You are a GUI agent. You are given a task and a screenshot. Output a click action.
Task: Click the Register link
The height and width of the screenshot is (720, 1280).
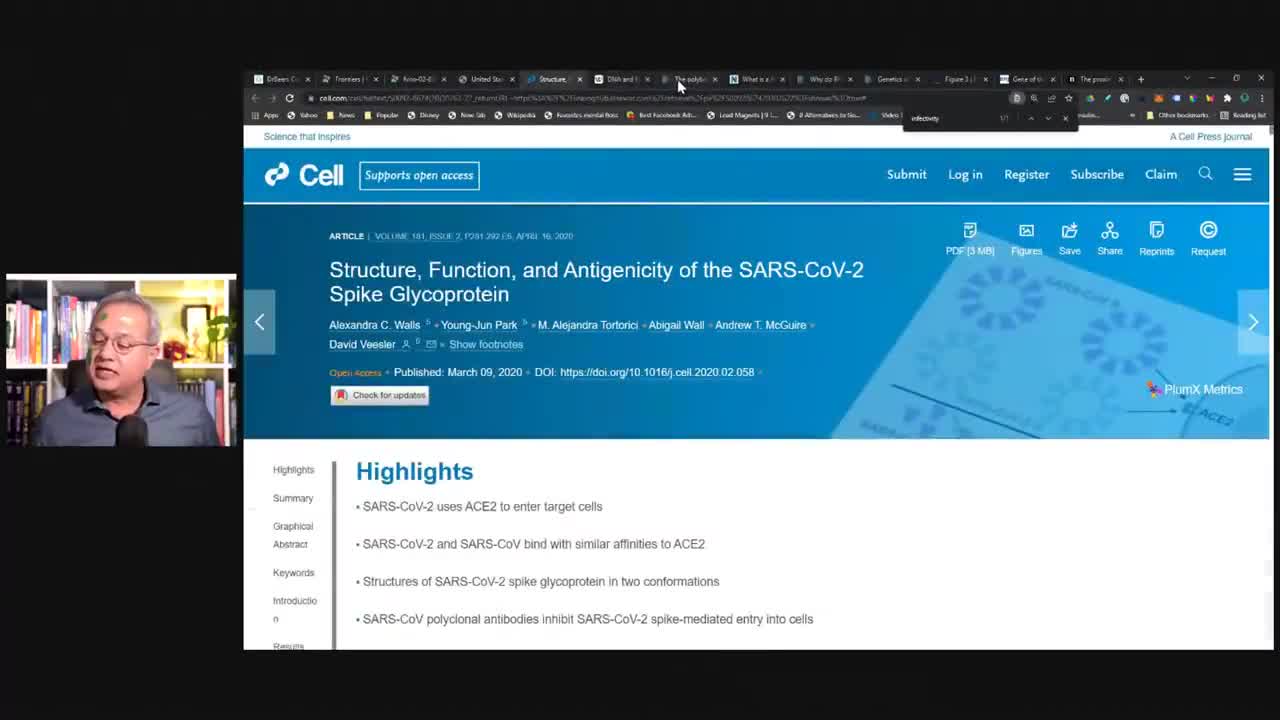click(x=1026, y=174)
